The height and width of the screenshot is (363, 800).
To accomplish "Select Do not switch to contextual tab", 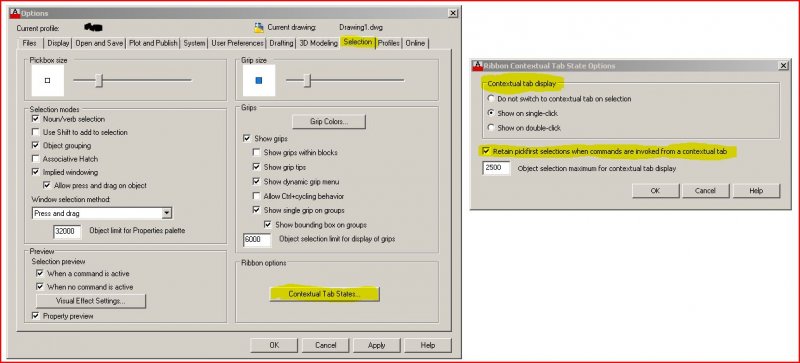I will 491,99.
